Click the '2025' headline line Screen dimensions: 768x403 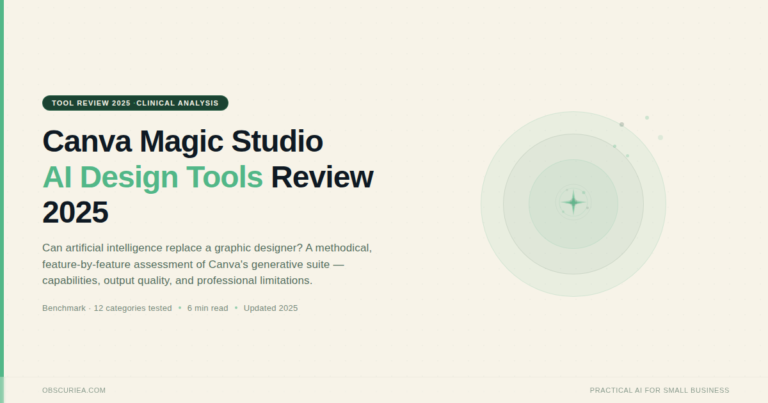(75, 212)
